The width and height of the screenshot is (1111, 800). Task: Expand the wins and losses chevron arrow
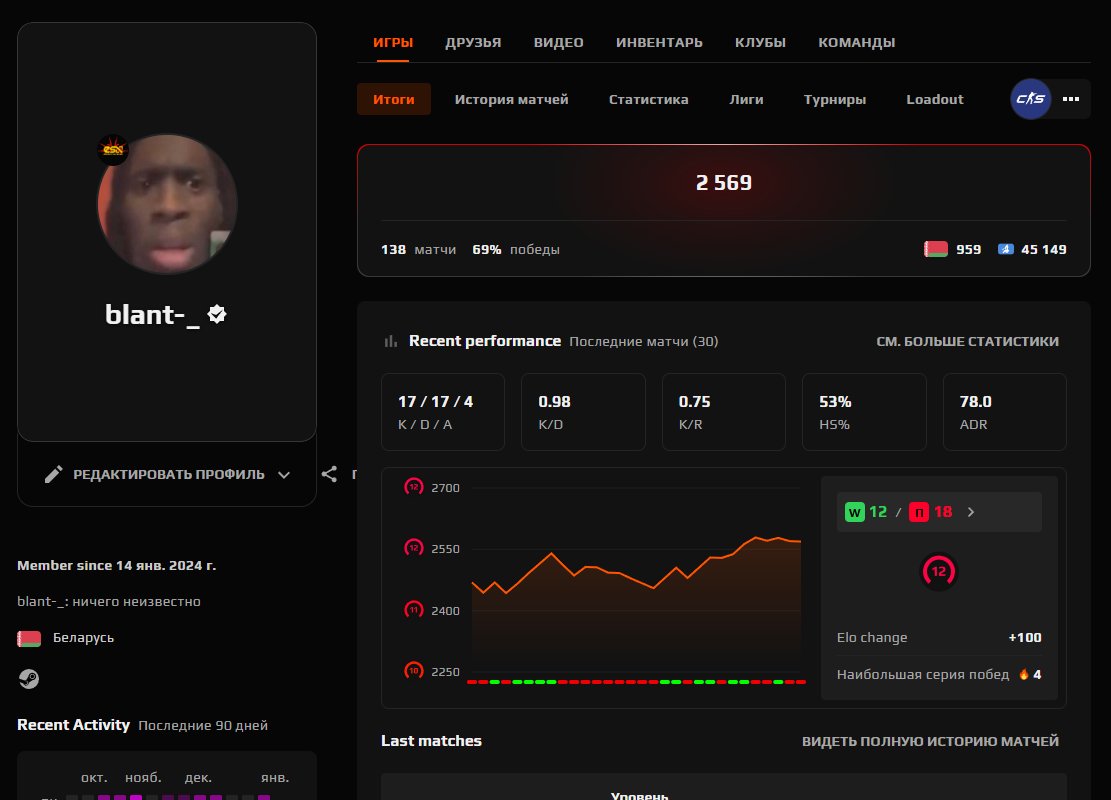[970, 512]
